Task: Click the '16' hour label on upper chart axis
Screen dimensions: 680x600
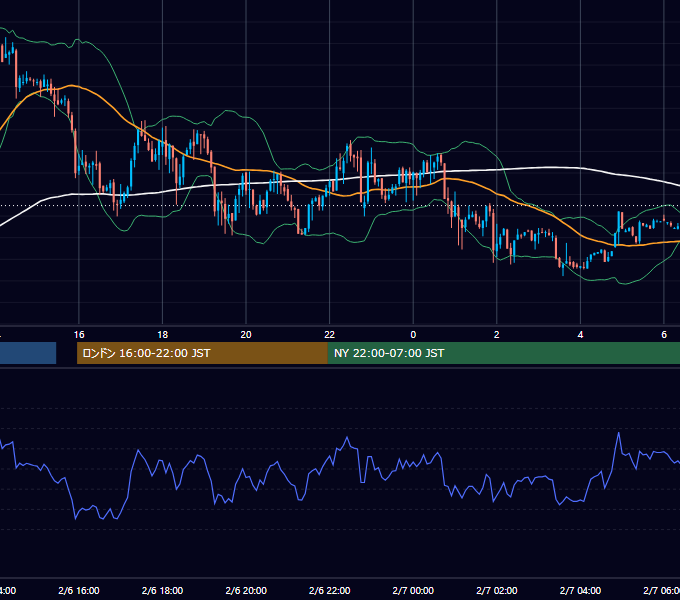Action: (x=79, y=335)
